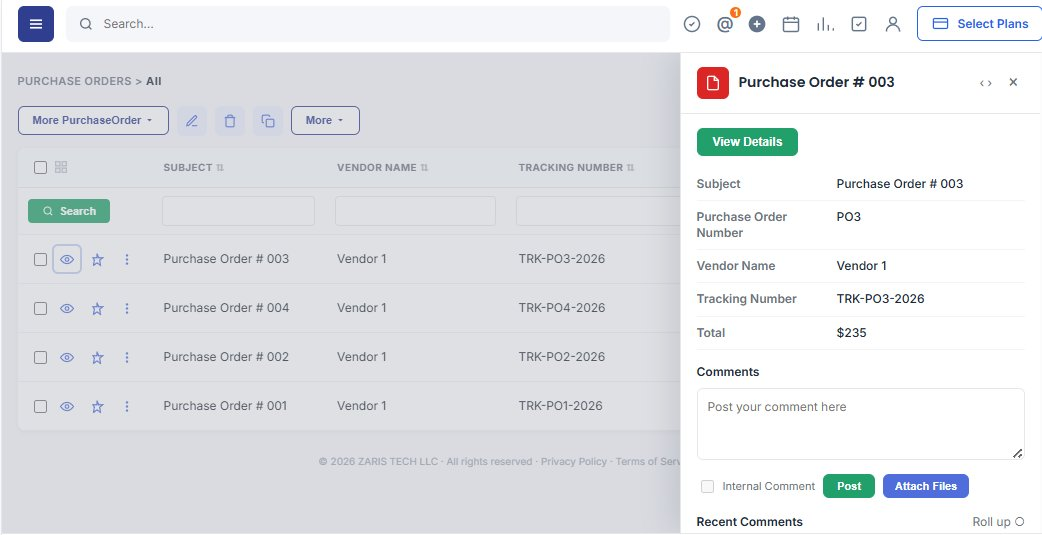Click the 'TRK-PO4-2026' tracking number cell
The width and height of the screenshot is (1042, 535).
tap(562, 308)
